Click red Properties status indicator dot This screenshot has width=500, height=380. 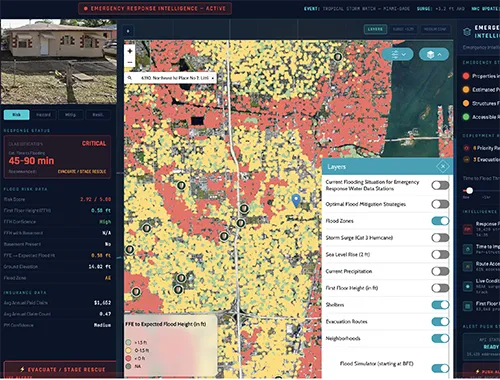pyautogui.click(x=466, y=76)
